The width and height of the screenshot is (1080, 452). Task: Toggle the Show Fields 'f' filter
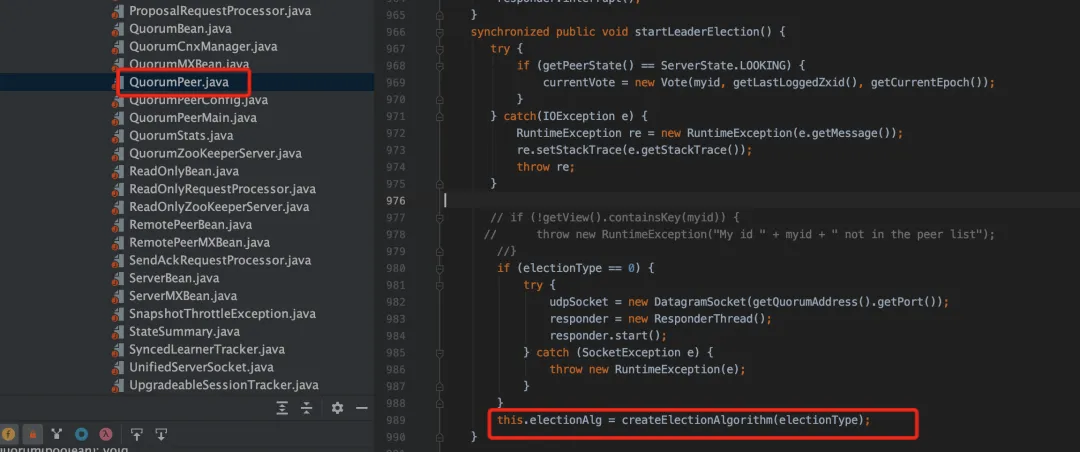(x=9, y=434)
